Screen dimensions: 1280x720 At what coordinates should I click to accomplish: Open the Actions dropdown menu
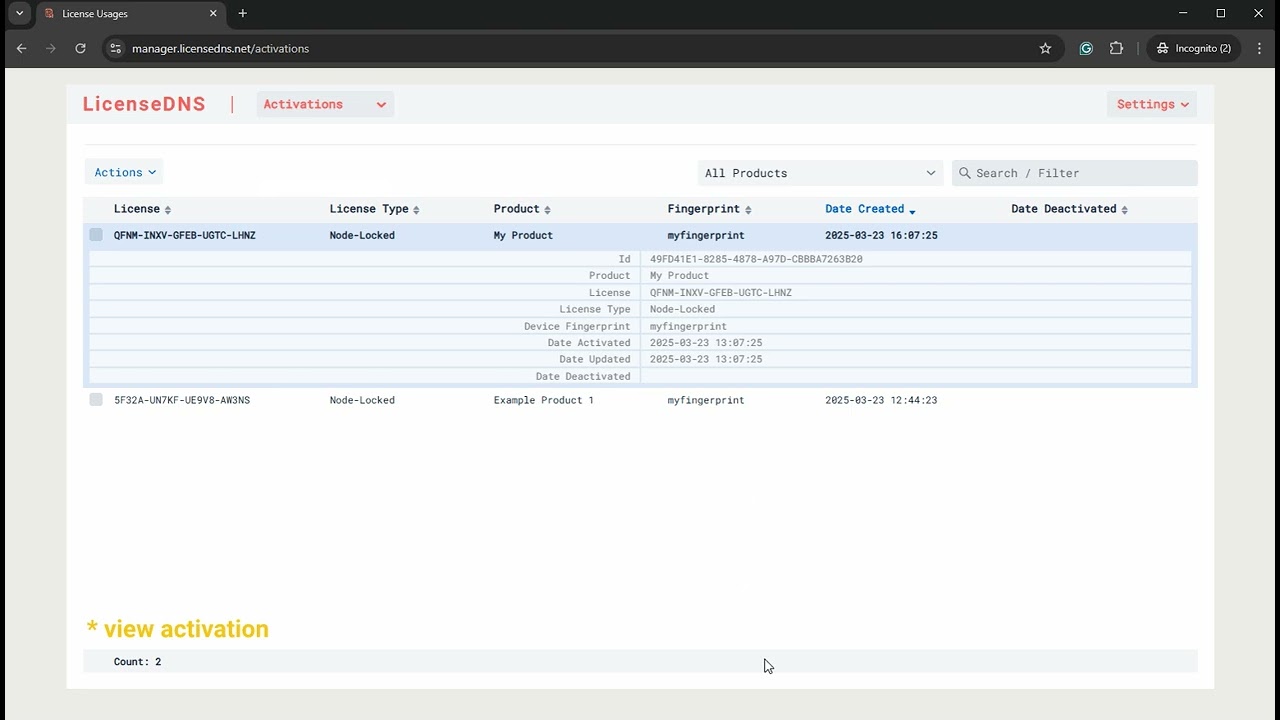pos(124,172)
